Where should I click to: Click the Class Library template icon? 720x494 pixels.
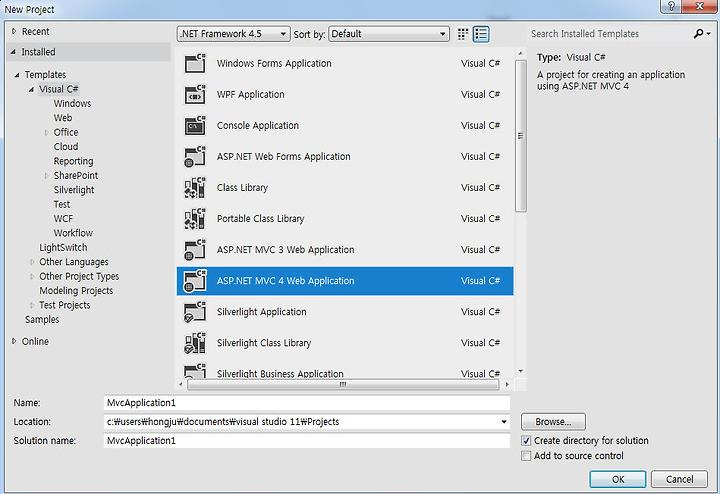[195, 188]
